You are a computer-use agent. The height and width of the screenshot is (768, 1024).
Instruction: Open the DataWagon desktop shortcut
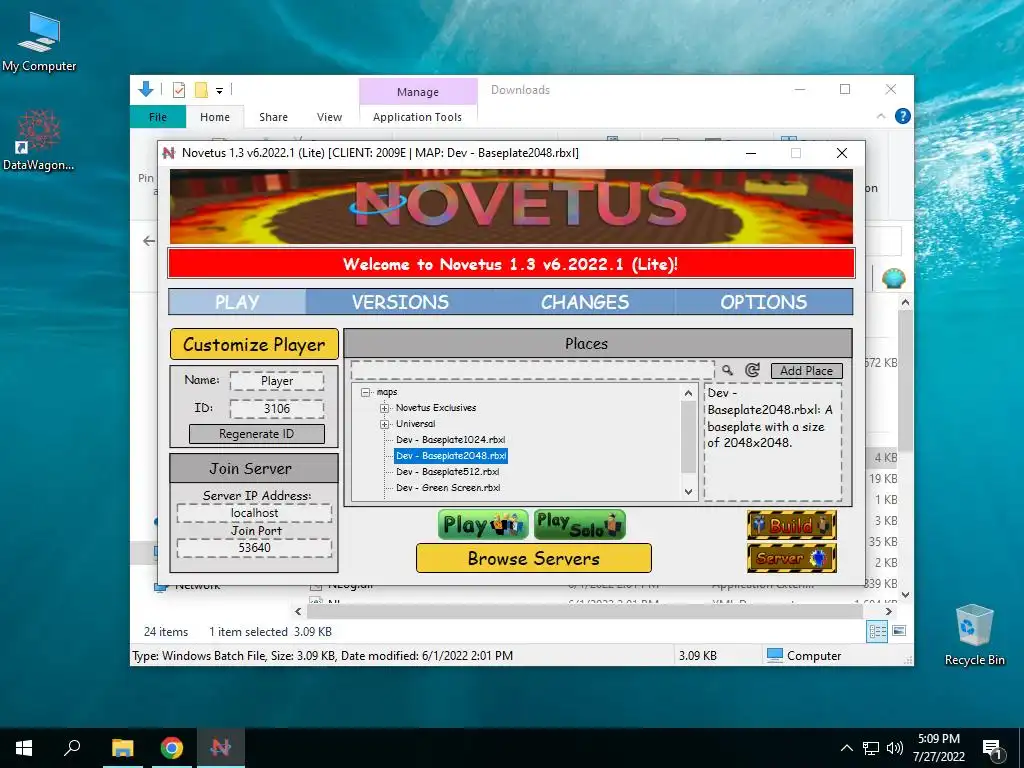click(39, 139)
